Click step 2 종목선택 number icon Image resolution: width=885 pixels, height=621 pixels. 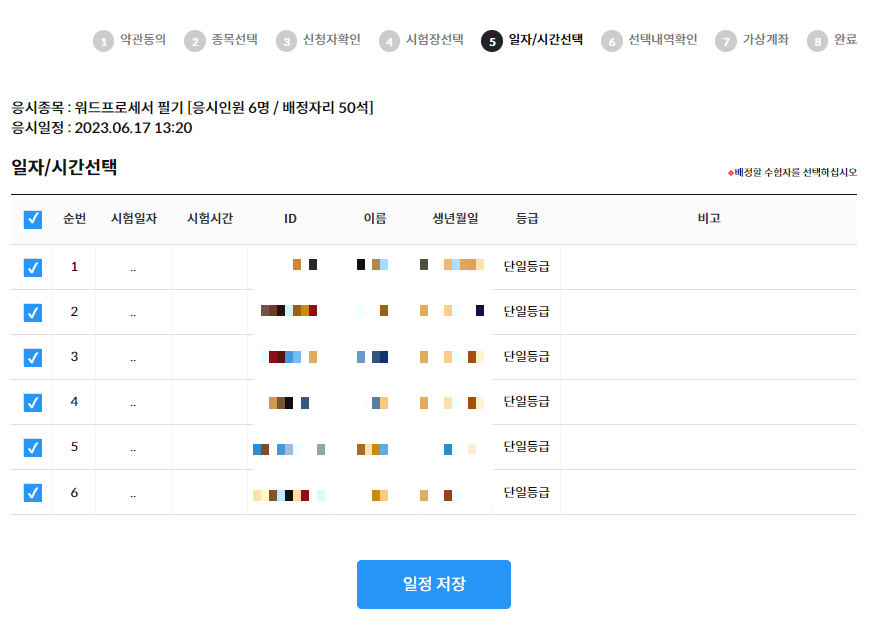click(x=194, y=41)
